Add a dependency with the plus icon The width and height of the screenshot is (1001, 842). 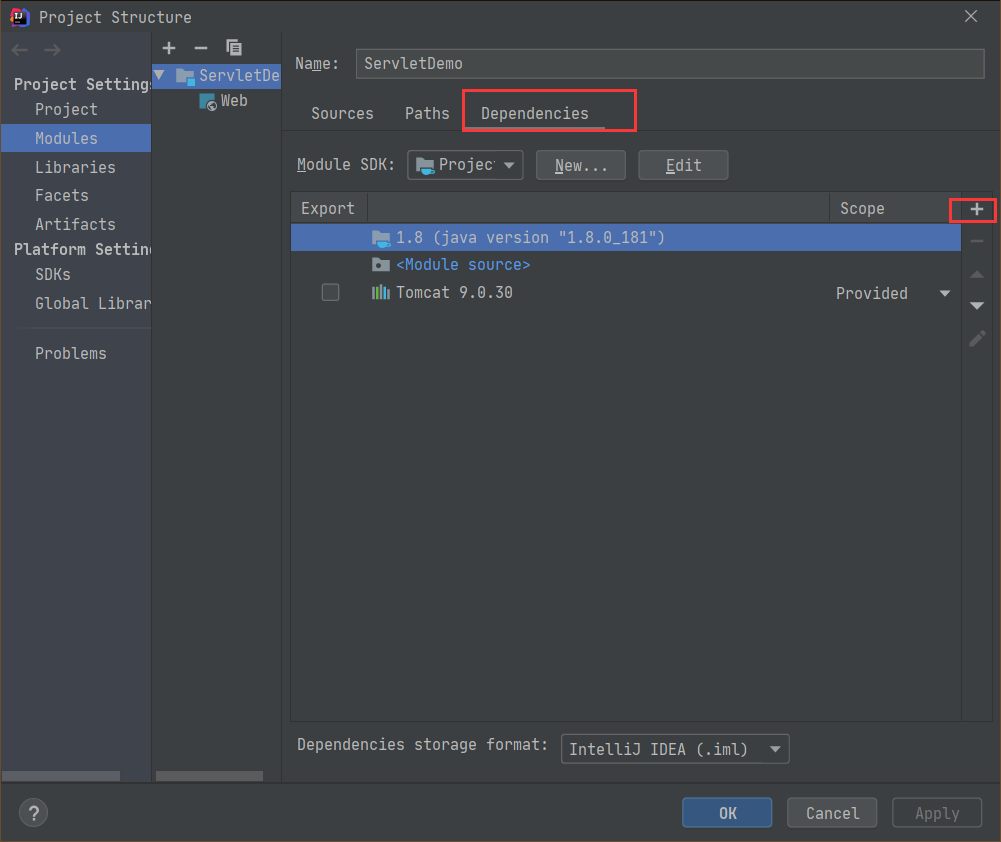click(977, 209)
